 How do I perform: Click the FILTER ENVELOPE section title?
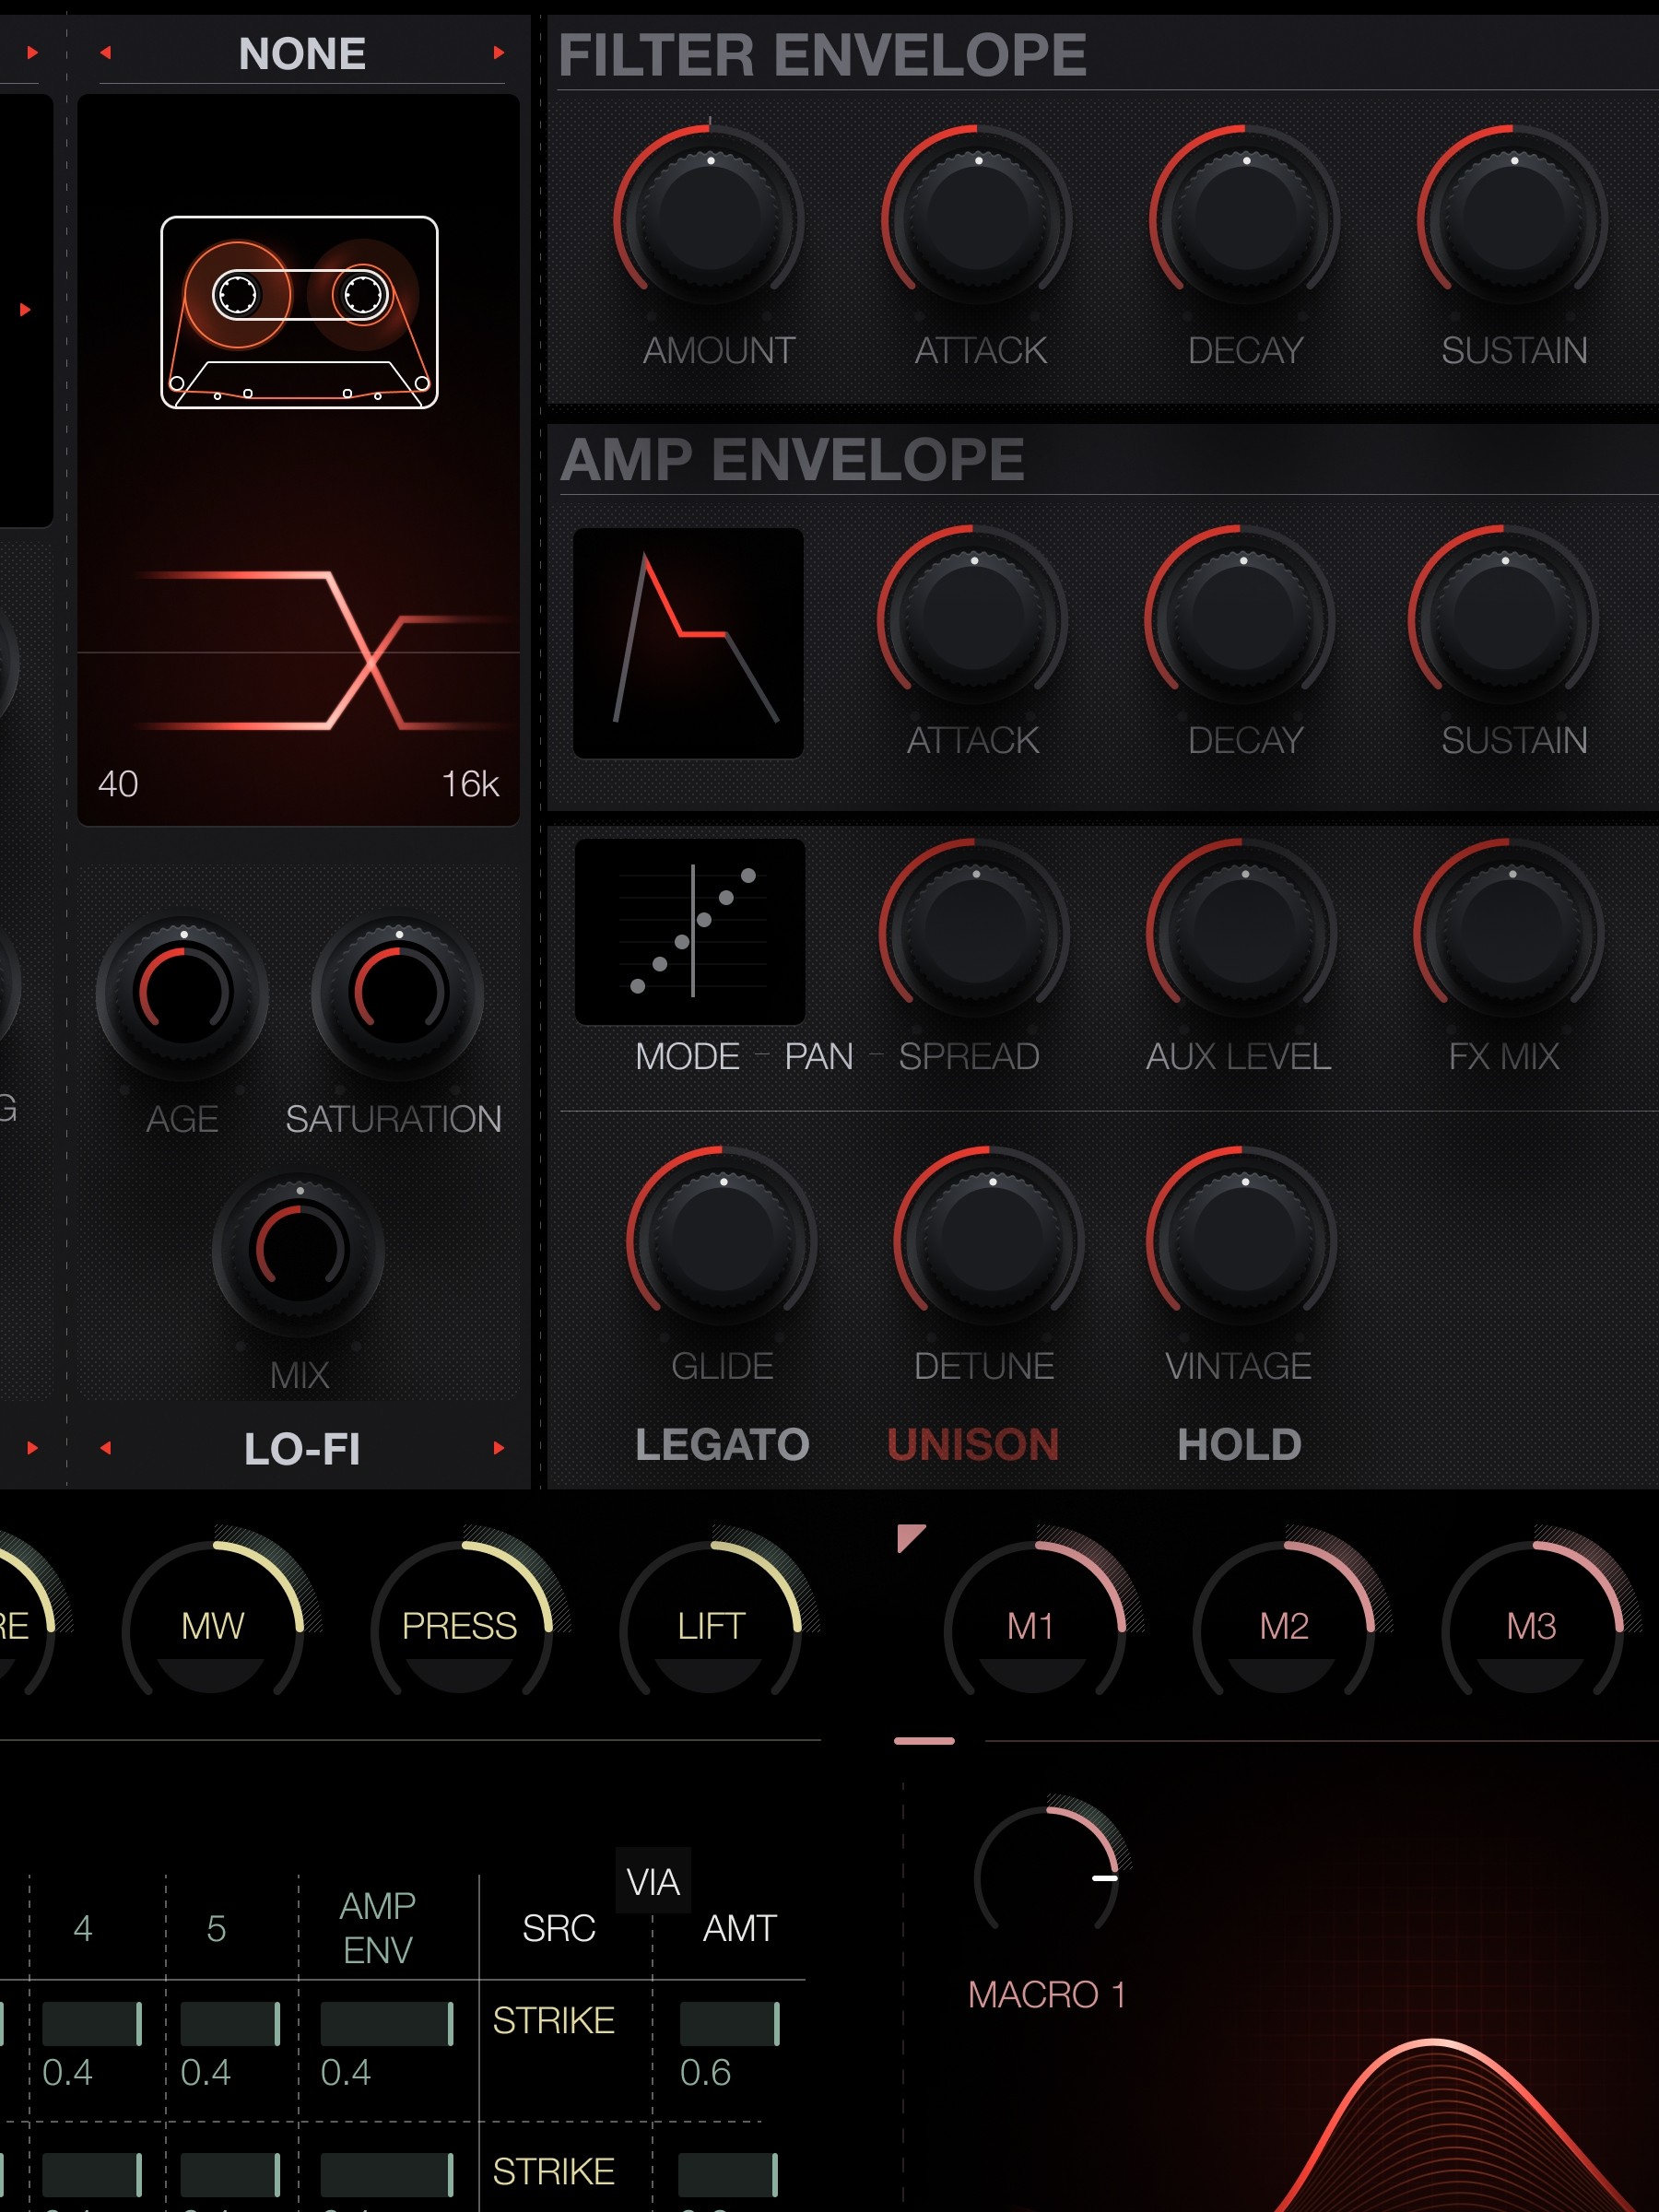pos(822,55)
